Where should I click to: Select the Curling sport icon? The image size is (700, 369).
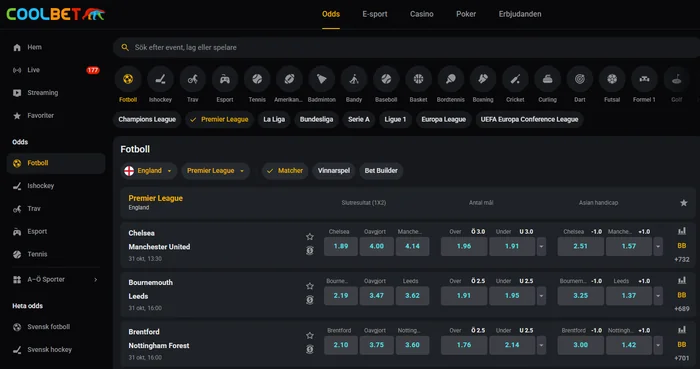pyautogui.click(x=547, y=79)
